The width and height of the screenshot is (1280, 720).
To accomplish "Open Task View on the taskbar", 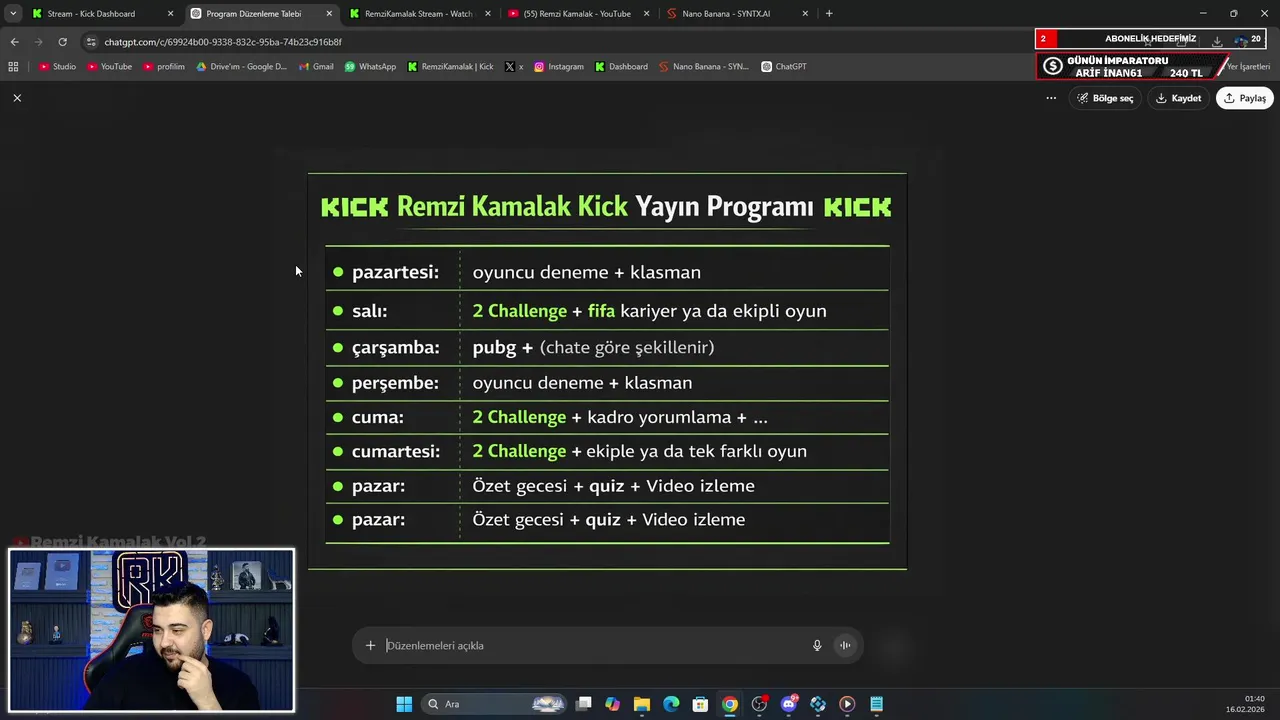I will tap(584, 704).
